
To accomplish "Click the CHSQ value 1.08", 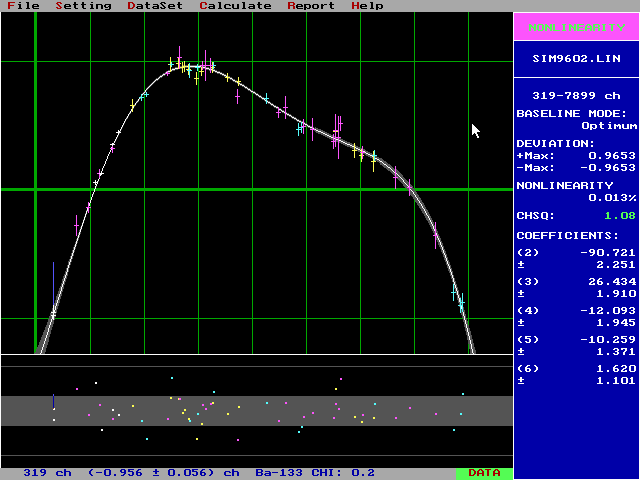I will (620, 216).
